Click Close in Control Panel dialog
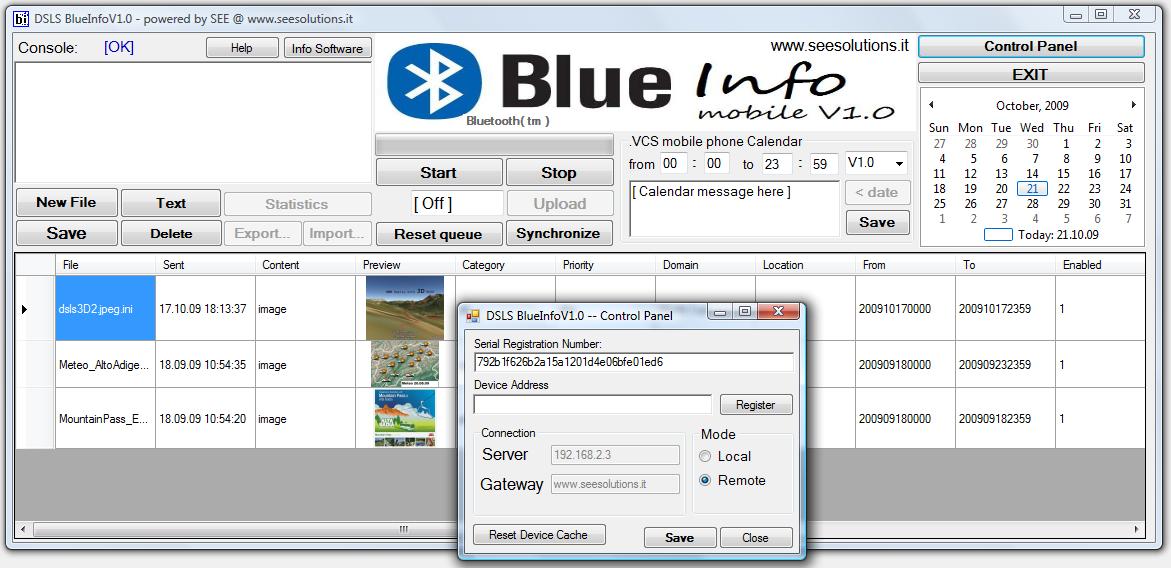Viewport: 1171px width, 568px height. 756,537
